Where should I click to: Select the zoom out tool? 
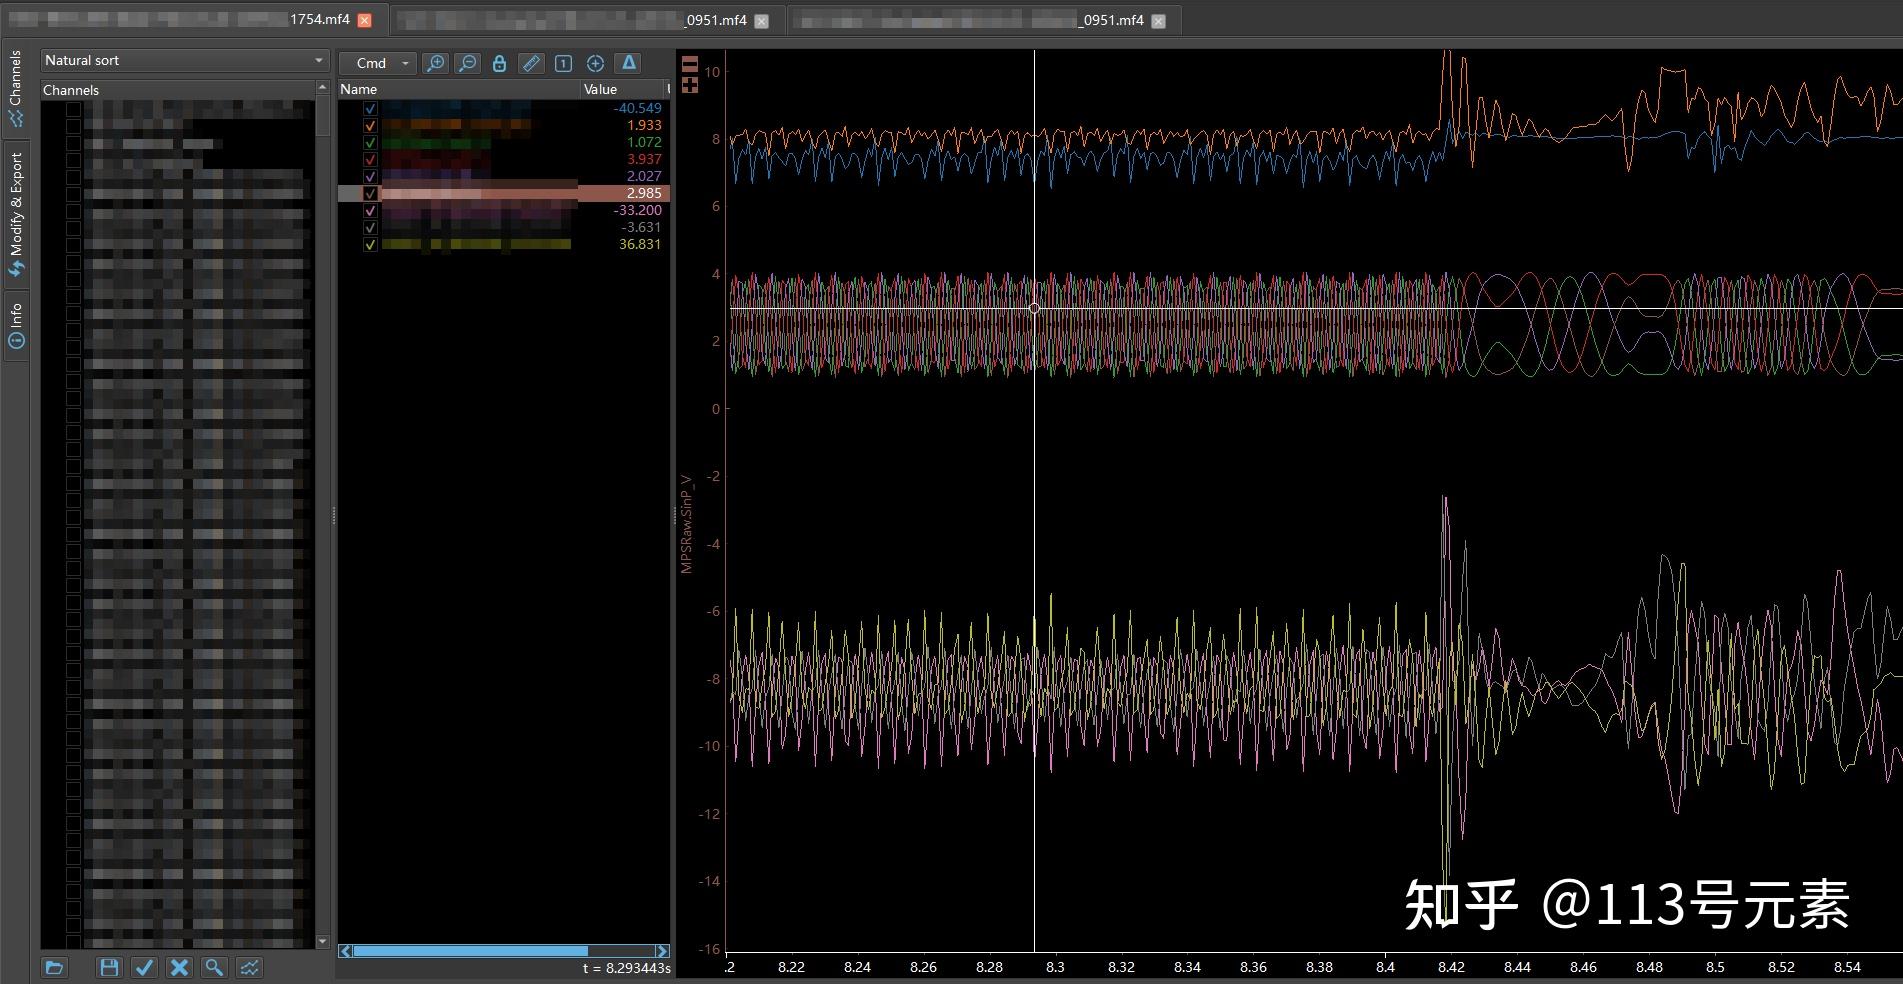466,63
